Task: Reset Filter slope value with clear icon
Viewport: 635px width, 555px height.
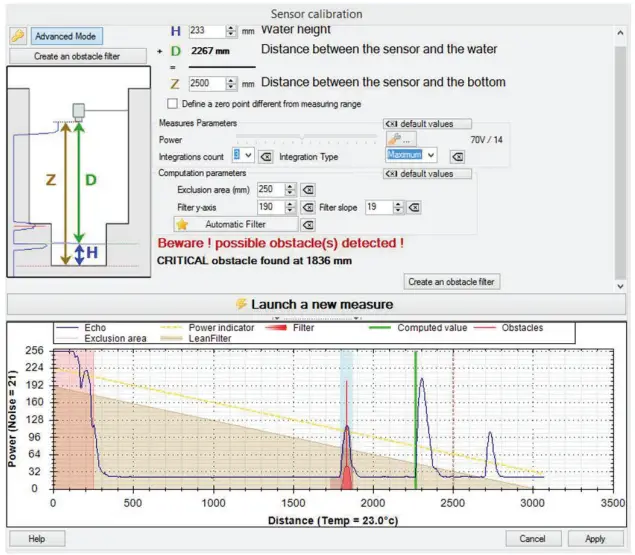Action: point(414,207)
